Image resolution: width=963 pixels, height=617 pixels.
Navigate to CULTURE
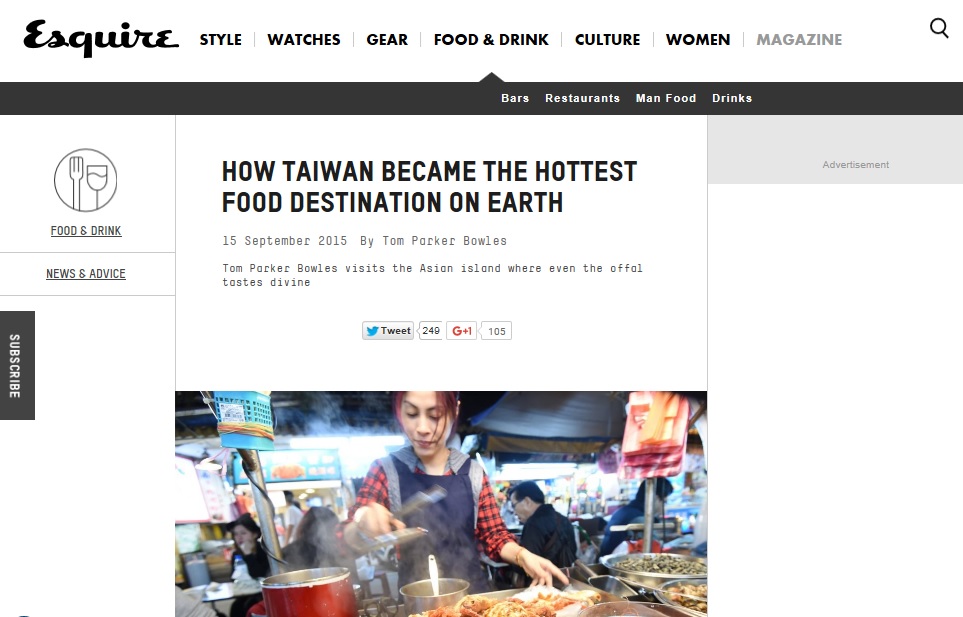pyautogui.click(x=607, y=40)
